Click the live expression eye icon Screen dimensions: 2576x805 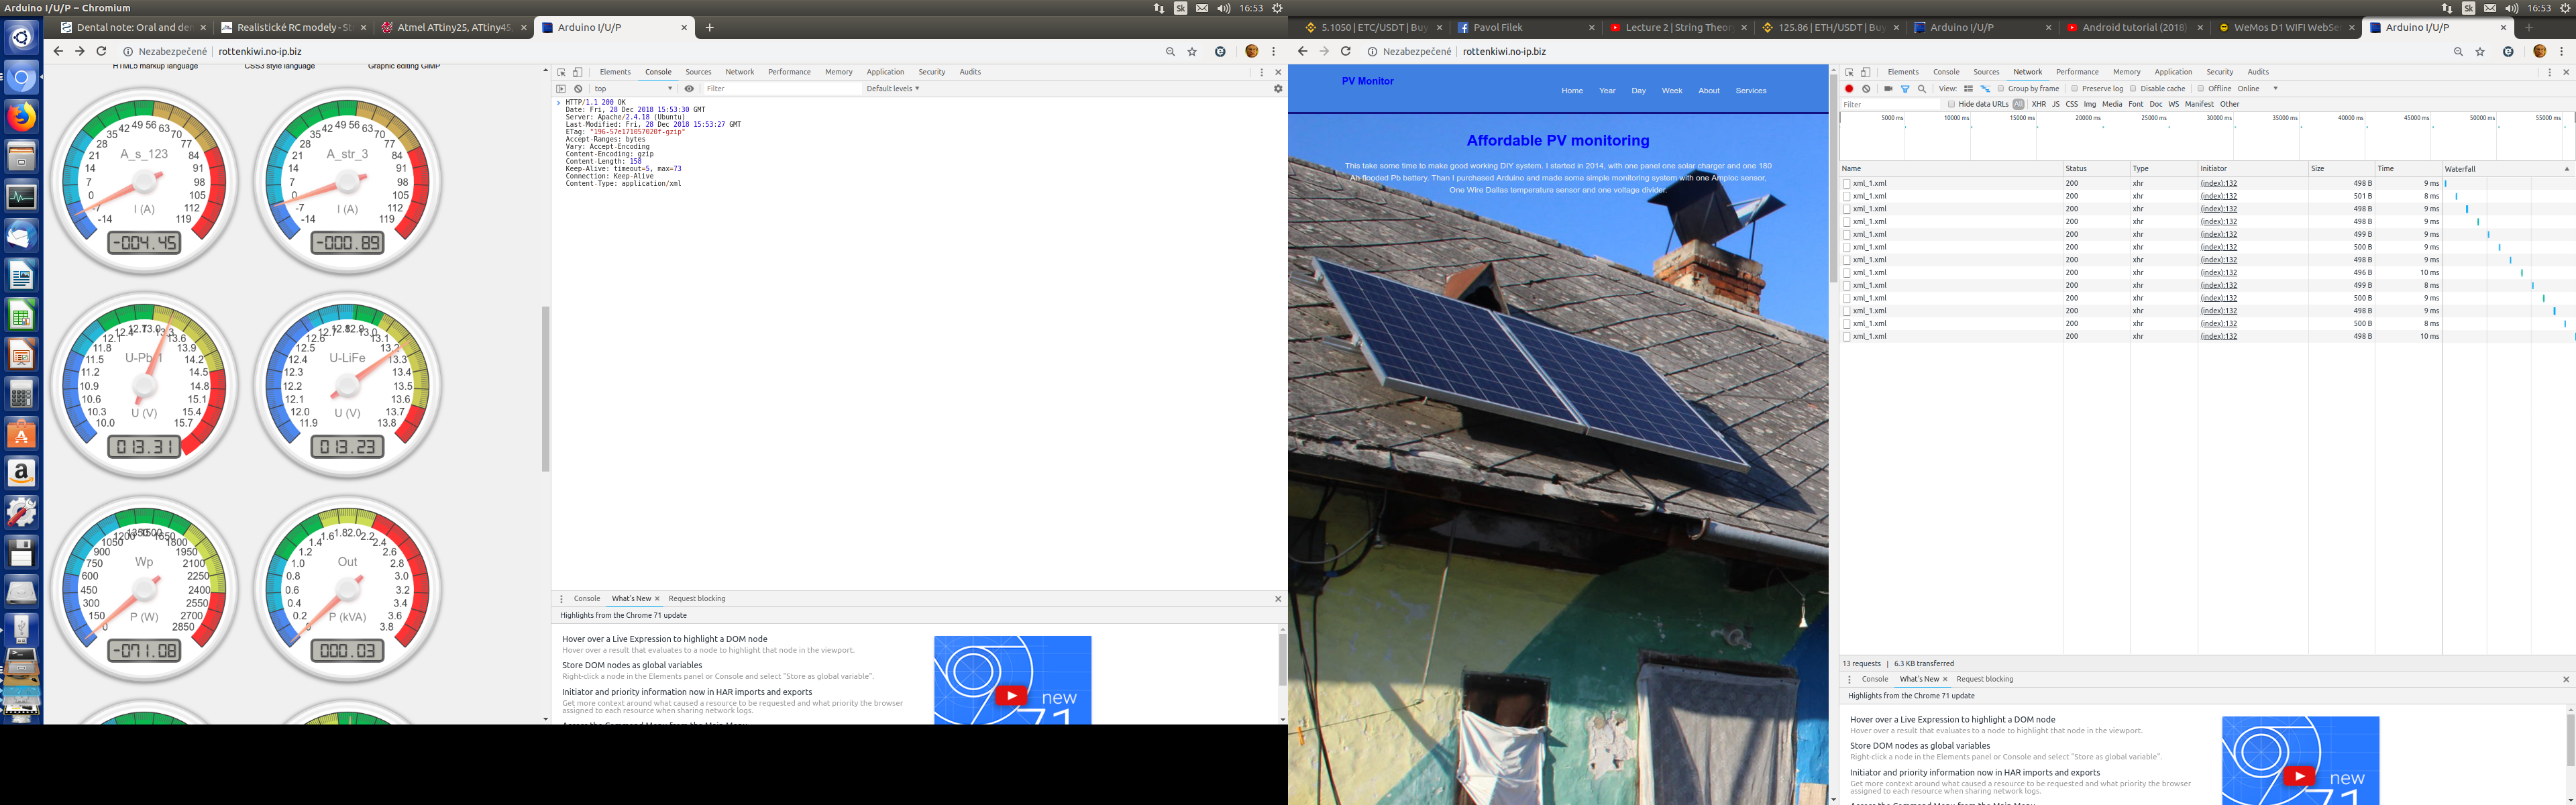click(x=689, y=89)
